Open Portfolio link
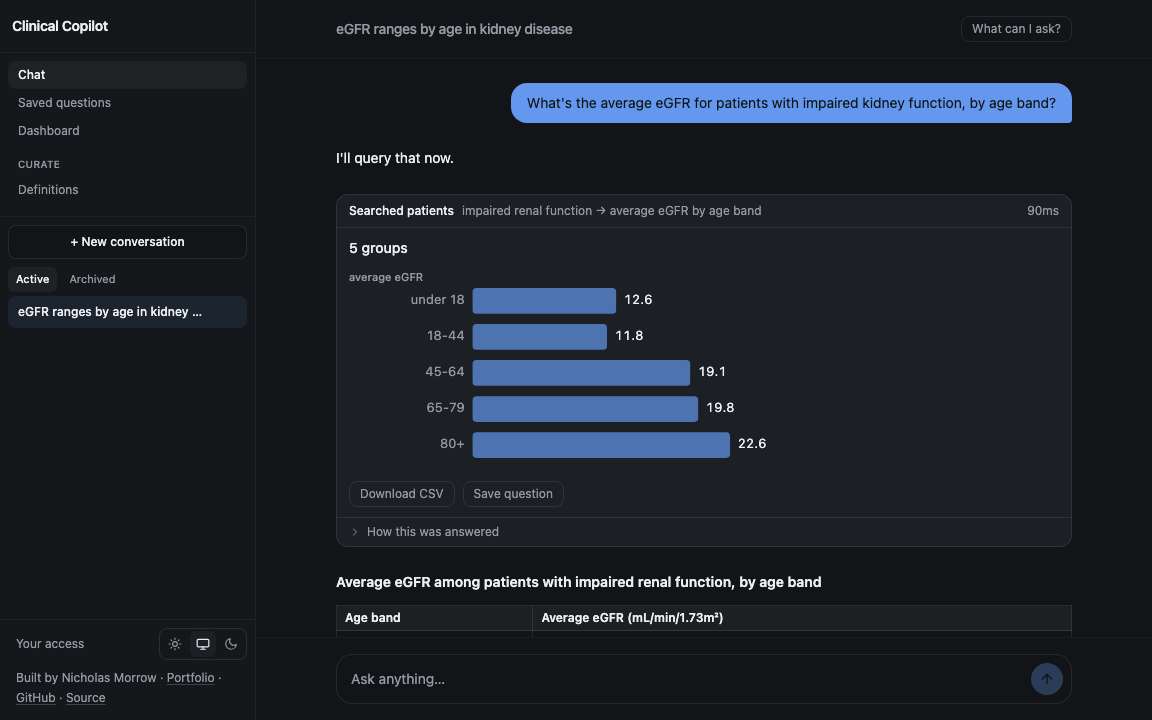 (190, 677)
